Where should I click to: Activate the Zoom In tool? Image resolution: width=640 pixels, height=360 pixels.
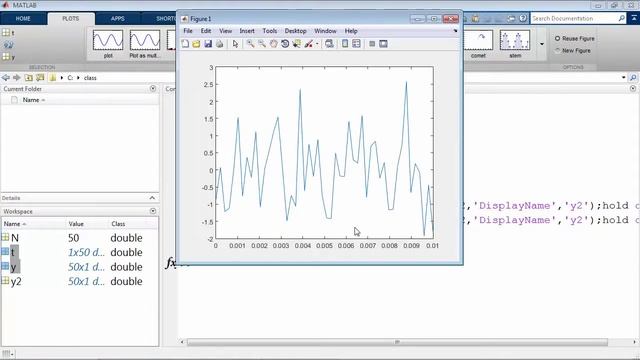click(x=250, y=44)
